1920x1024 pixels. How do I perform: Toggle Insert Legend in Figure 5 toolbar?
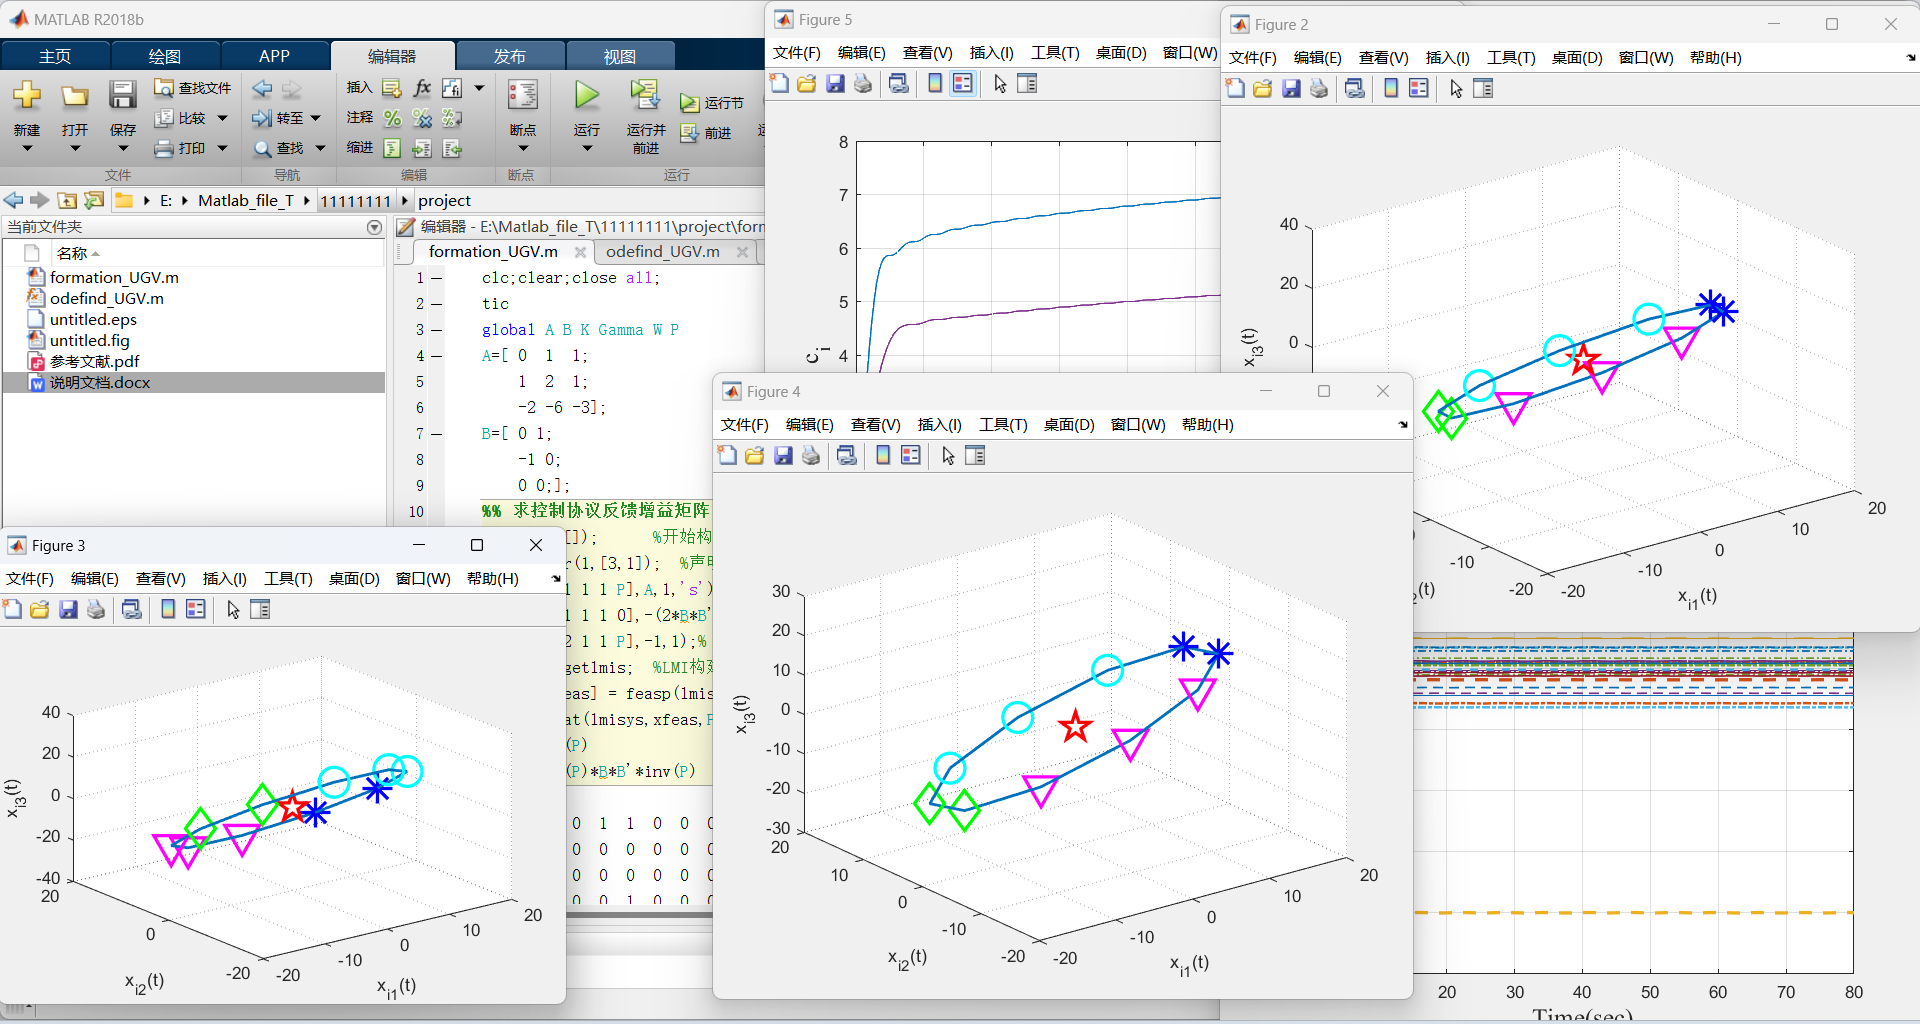[963, 84]
